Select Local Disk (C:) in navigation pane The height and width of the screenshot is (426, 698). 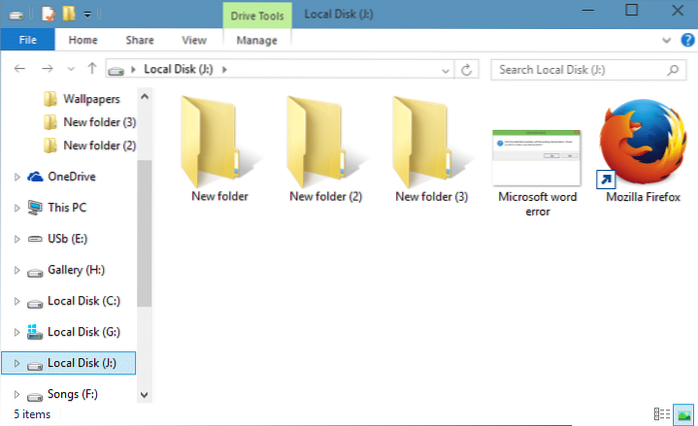pos(82,301)
